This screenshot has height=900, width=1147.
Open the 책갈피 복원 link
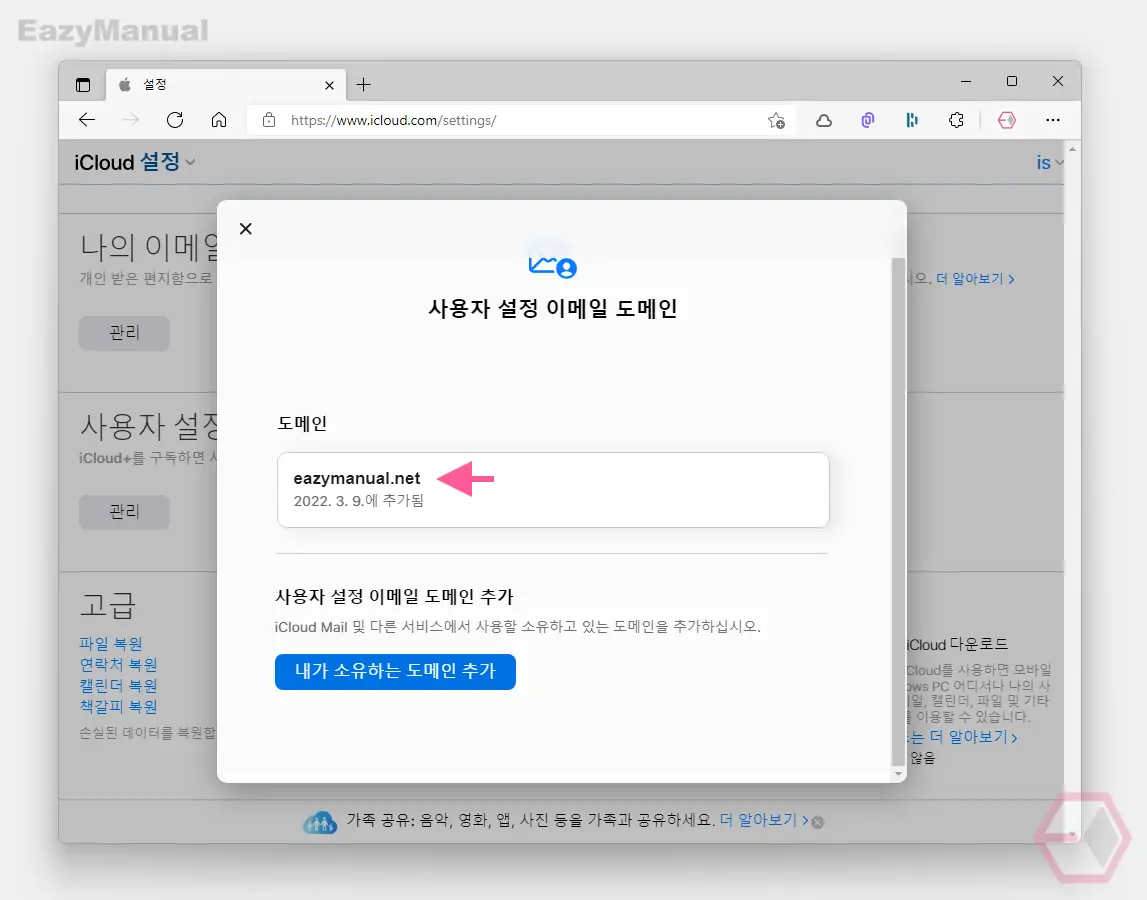click(x=119, y=707)
